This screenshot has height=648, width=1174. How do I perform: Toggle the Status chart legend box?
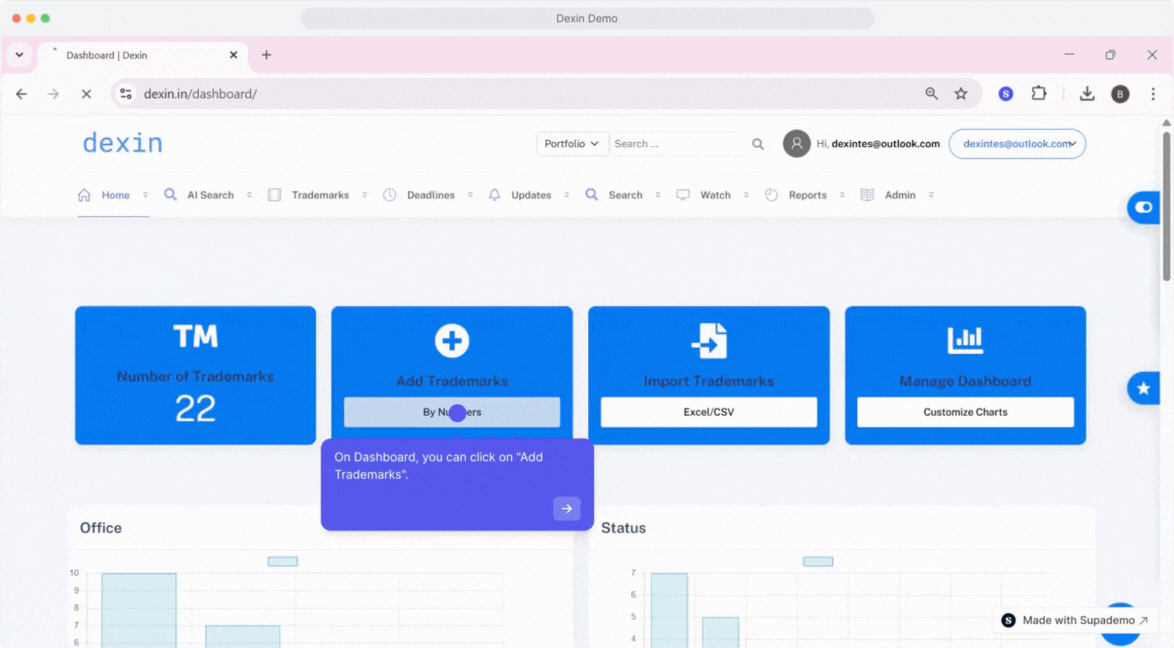coord(818,561)
